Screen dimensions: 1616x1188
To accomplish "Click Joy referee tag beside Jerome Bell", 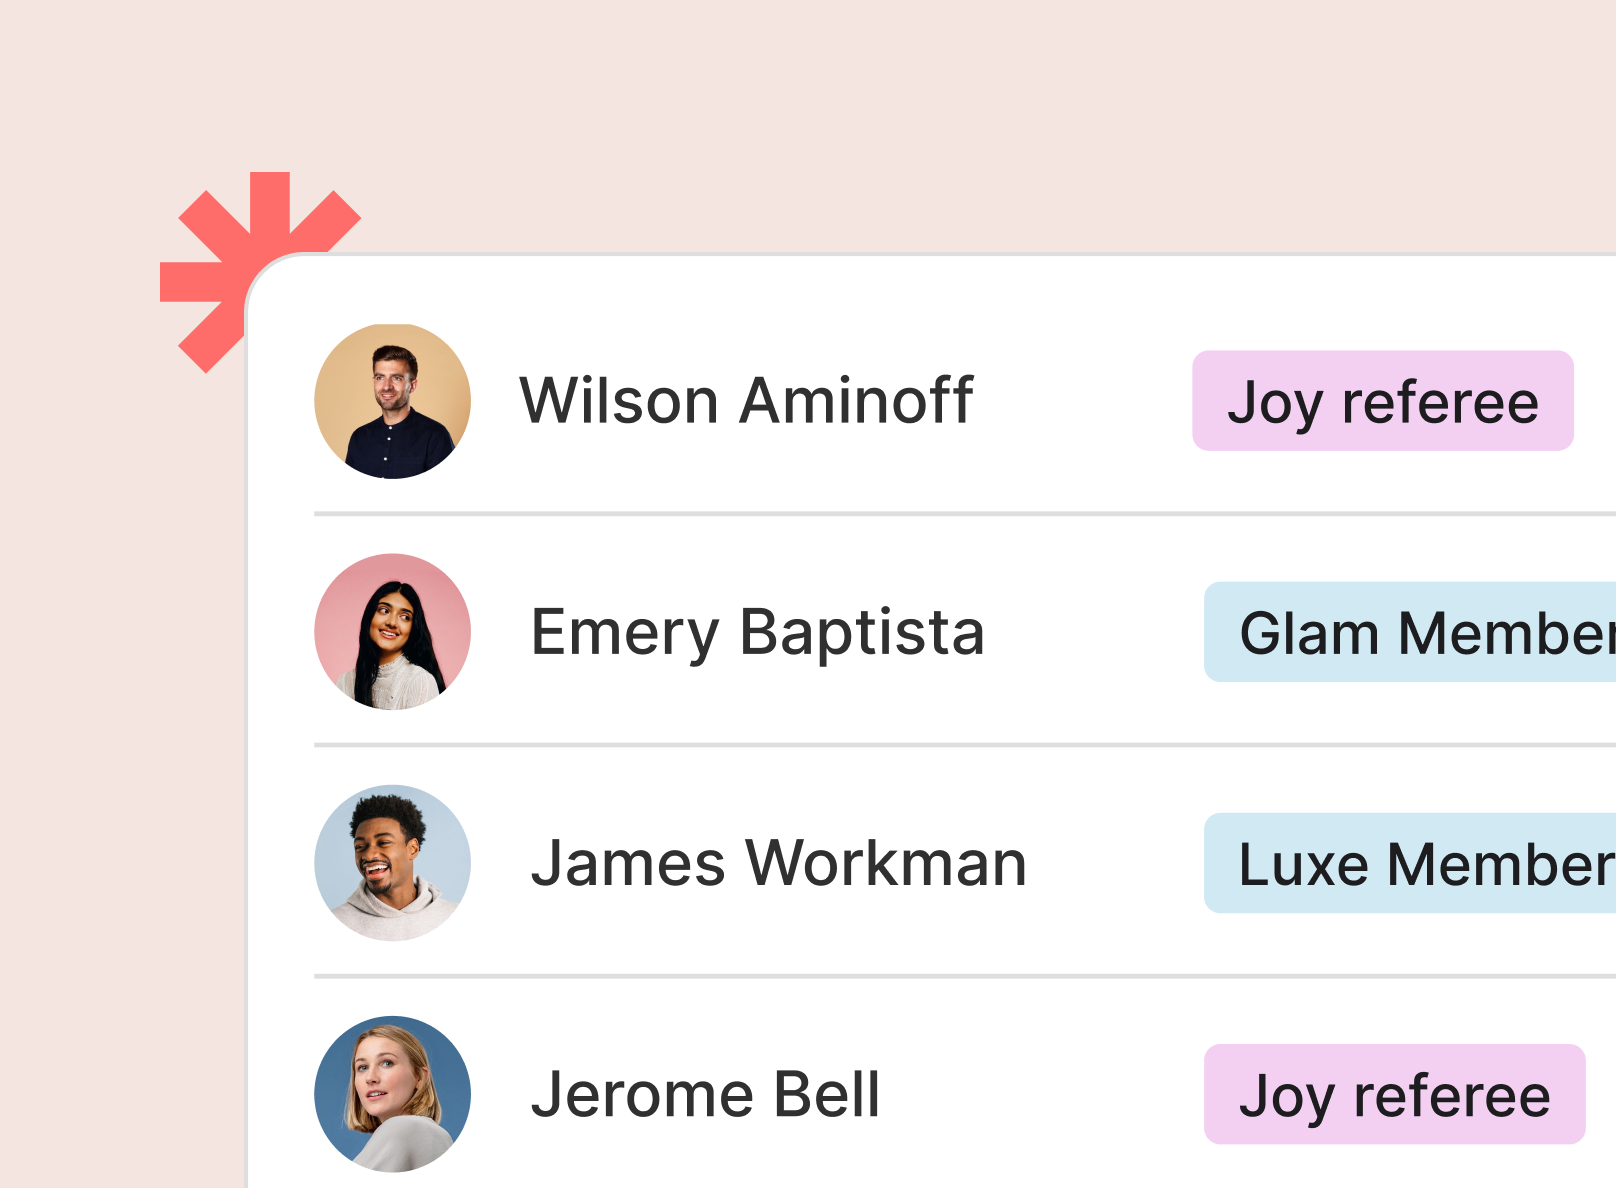I will click(1394, 1094).
